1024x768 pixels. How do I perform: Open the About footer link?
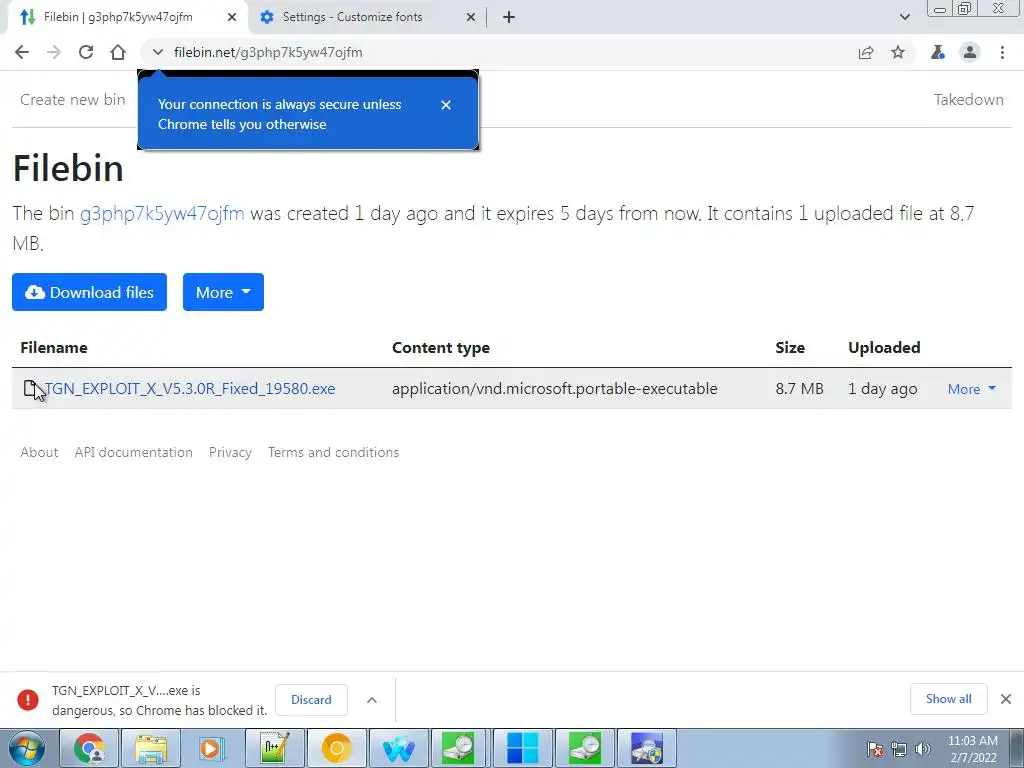pos(39,452)
